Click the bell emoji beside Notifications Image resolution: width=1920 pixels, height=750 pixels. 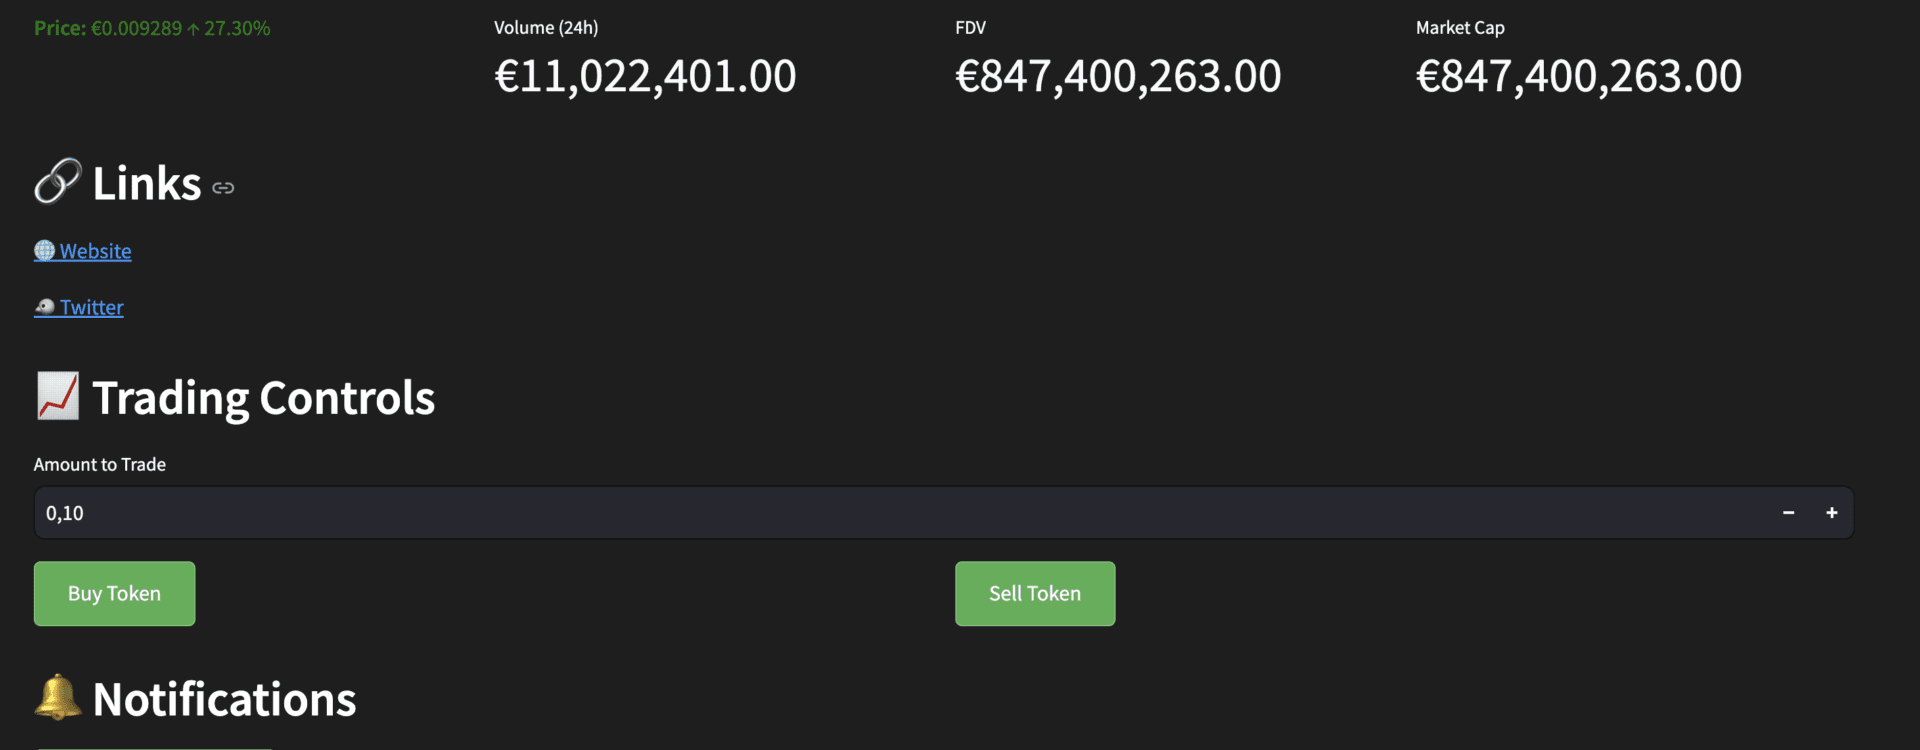click(58, 697)
